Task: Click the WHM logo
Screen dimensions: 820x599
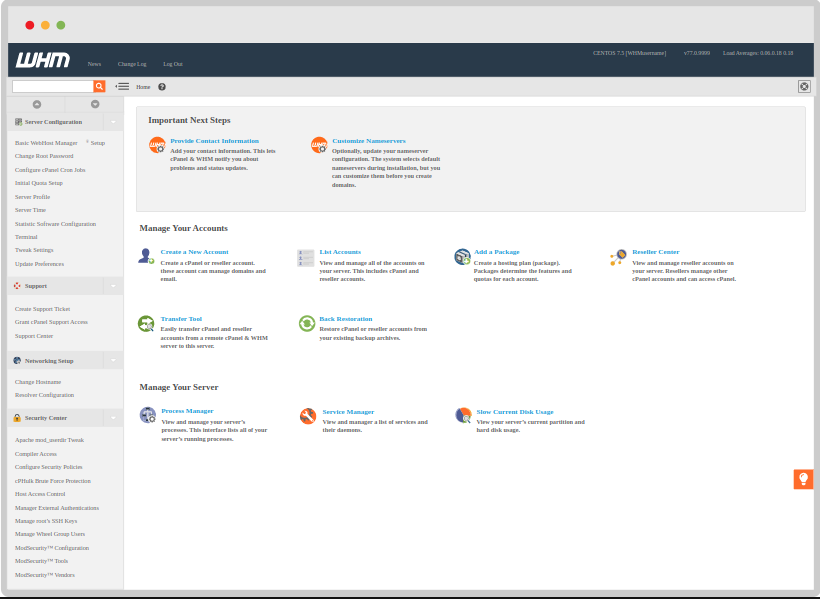Action: point(43,60)
